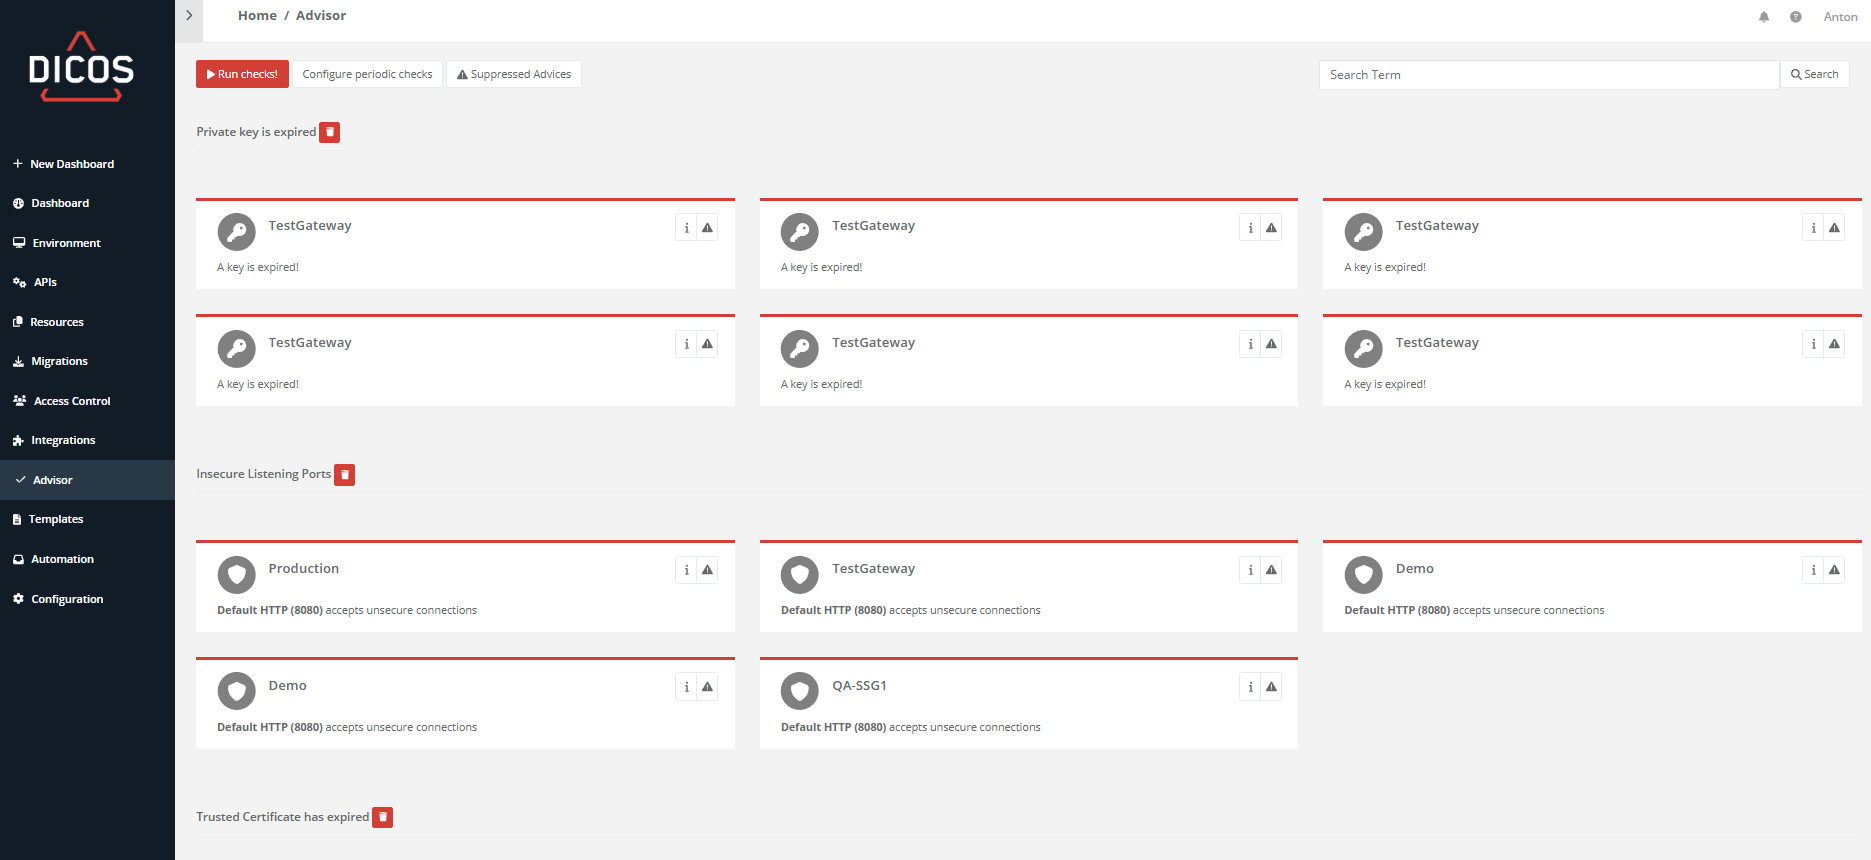1871x860 pixels.
Task: Click the shield icon on QA-SSG1 card
Action: (x=799, y=690)
